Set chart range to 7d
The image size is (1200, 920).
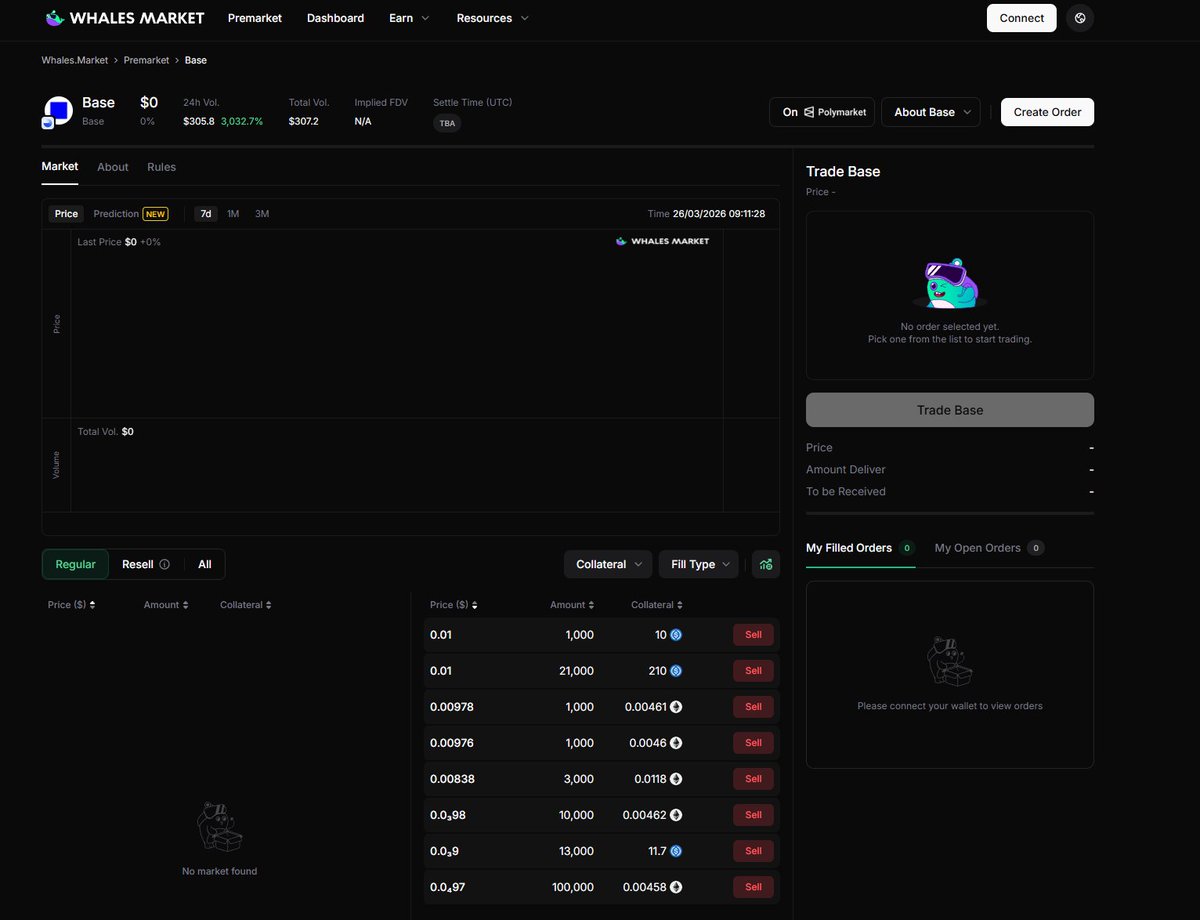206,214
